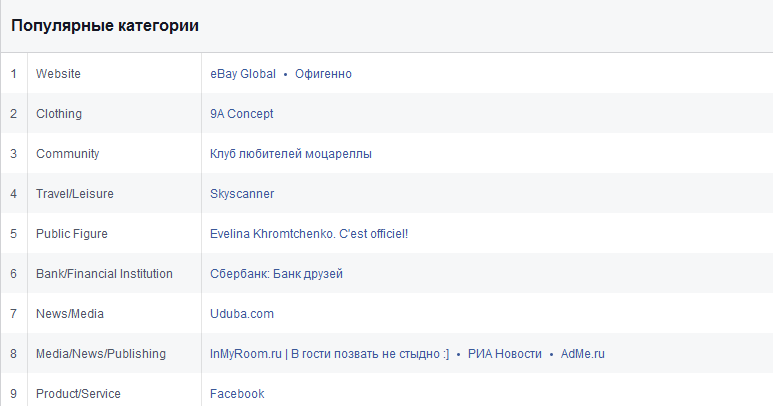Click Bank/Financial Institution category label
Screen dimensions: 773x406
104,274
